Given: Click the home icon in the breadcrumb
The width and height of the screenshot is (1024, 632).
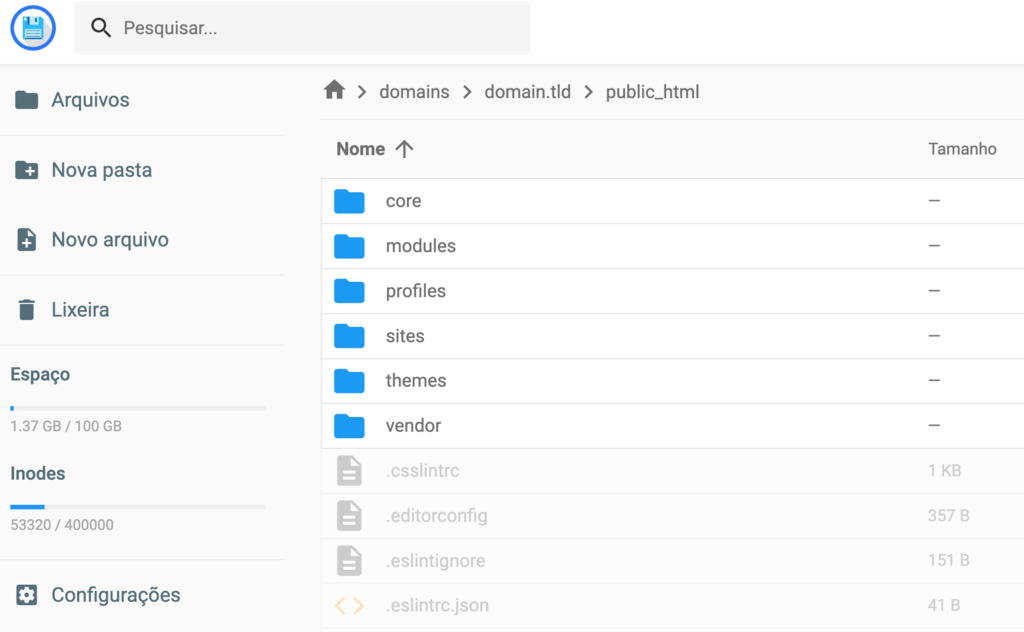Looking at the screenshot, I should (x=336, y=91).
